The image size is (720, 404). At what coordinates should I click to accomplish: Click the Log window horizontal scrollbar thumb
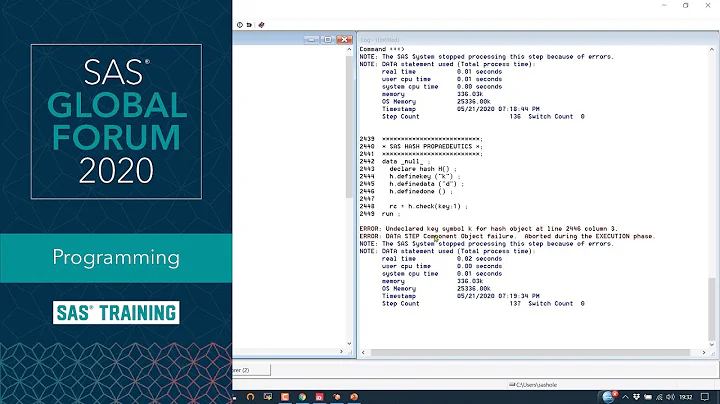530,353
